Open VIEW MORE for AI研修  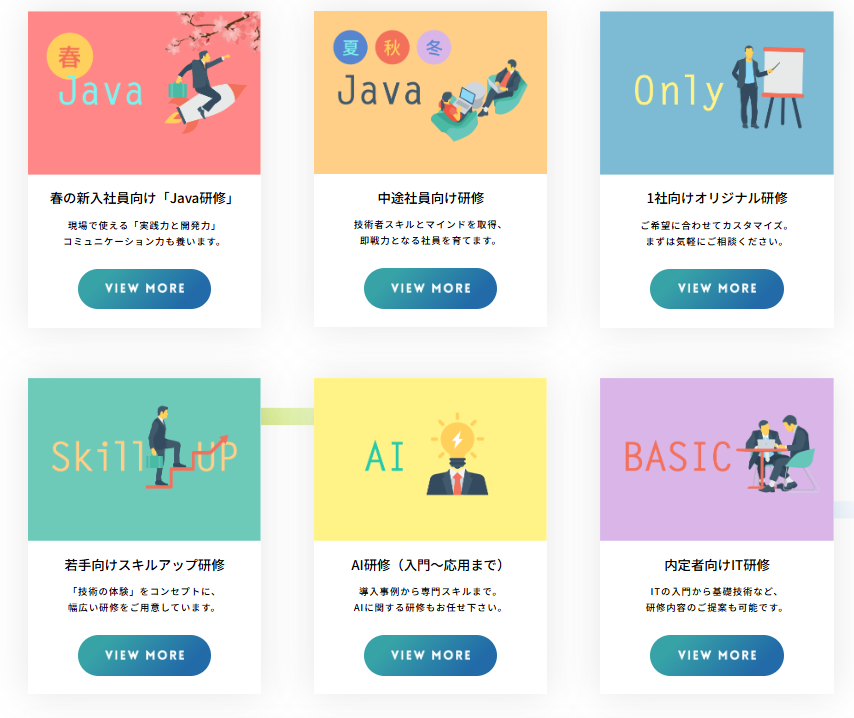430,655
